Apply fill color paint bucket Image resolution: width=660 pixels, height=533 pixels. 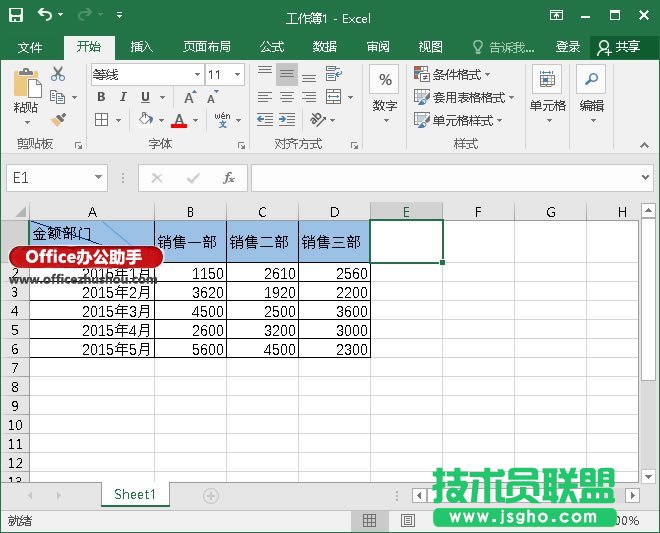[146, 120]
